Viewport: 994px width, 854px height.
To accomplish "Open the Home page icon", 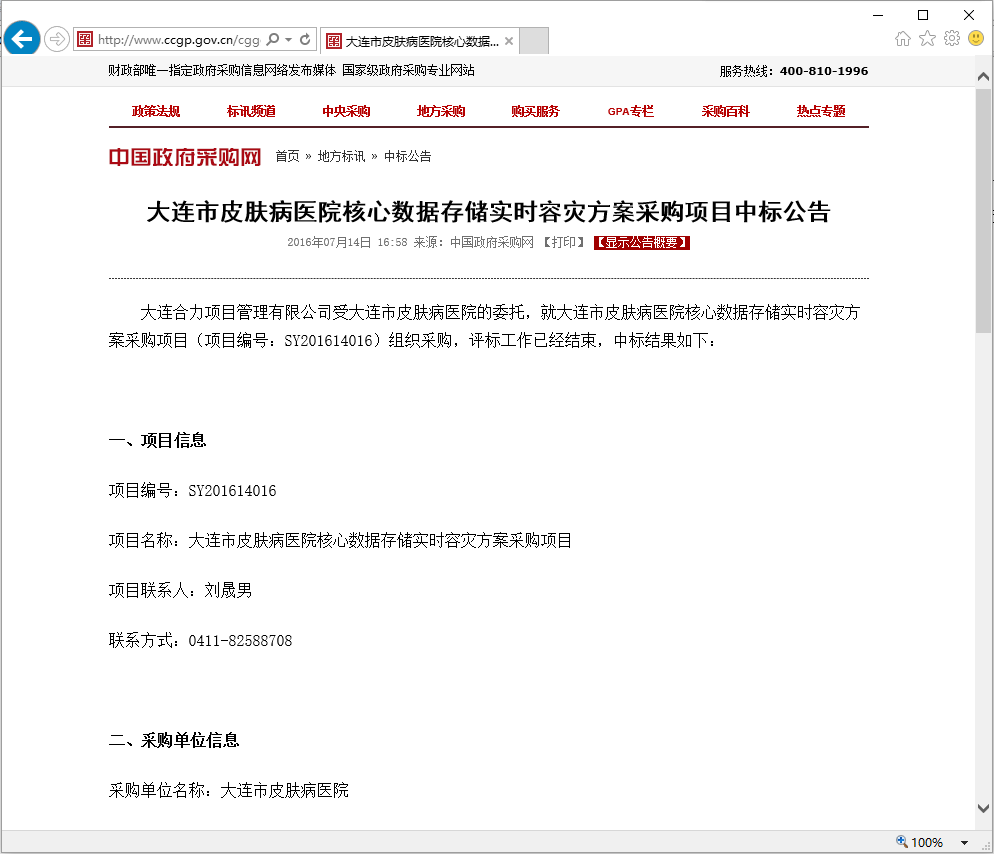I will pos(903,39).
